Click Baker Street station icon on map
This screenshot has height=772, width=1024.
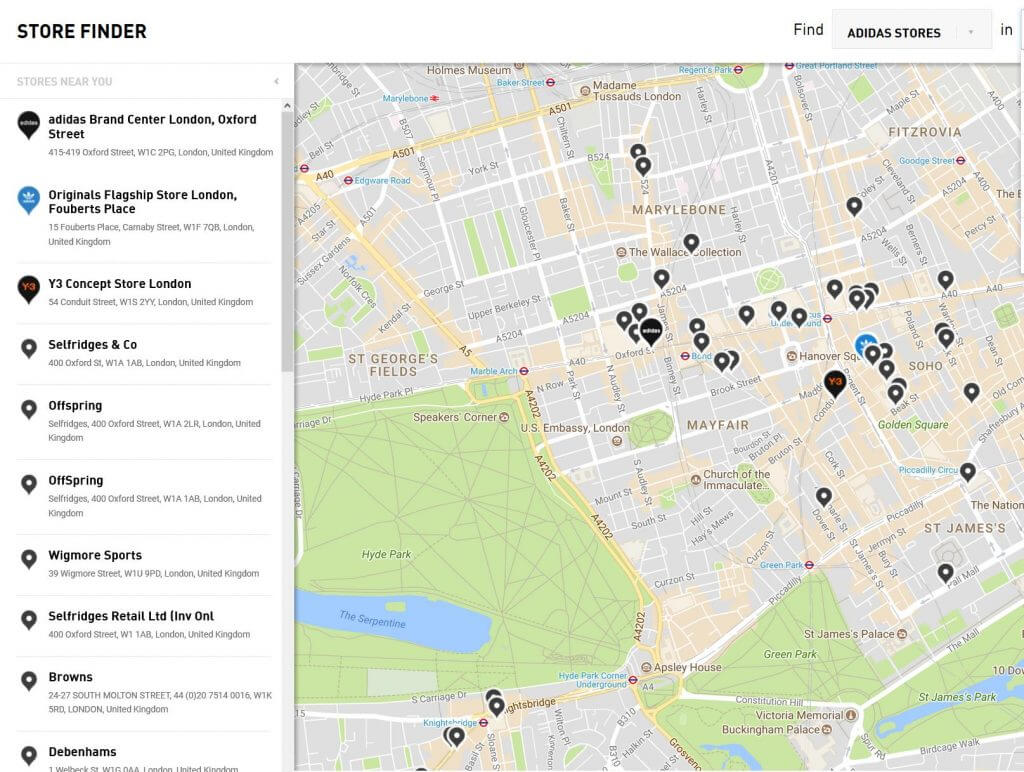pos(551,83)
